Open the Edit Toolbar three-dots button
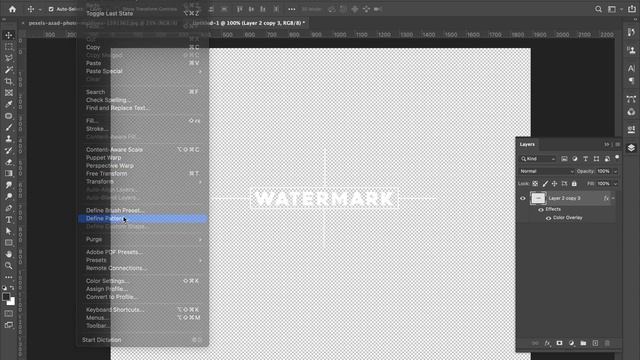640x360 pixels. [x=9, y=277]
